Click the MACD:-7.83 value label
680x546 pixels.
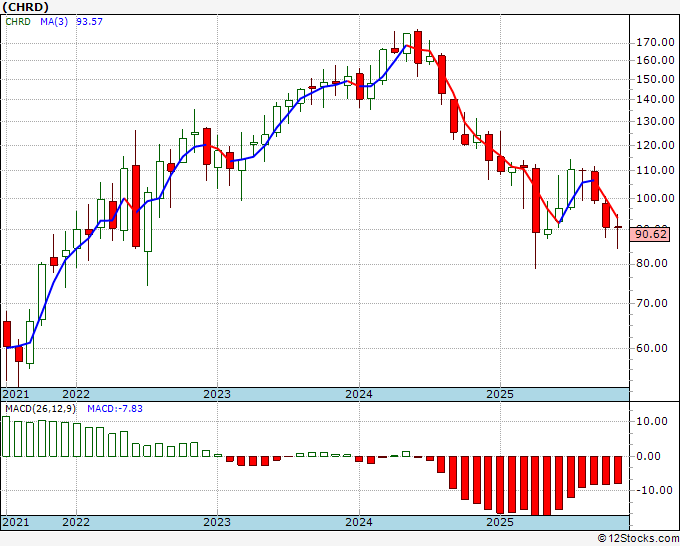click(115, 409)
